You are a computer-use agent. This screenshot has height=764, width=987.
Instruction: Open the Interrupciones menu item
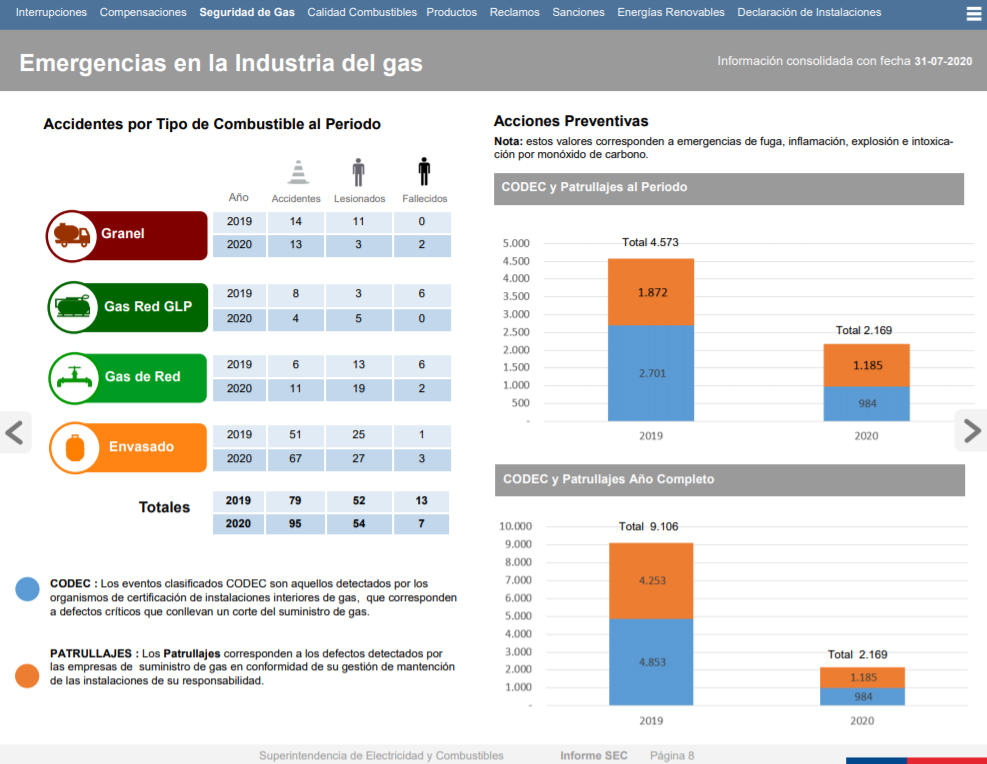pos(52,13)
